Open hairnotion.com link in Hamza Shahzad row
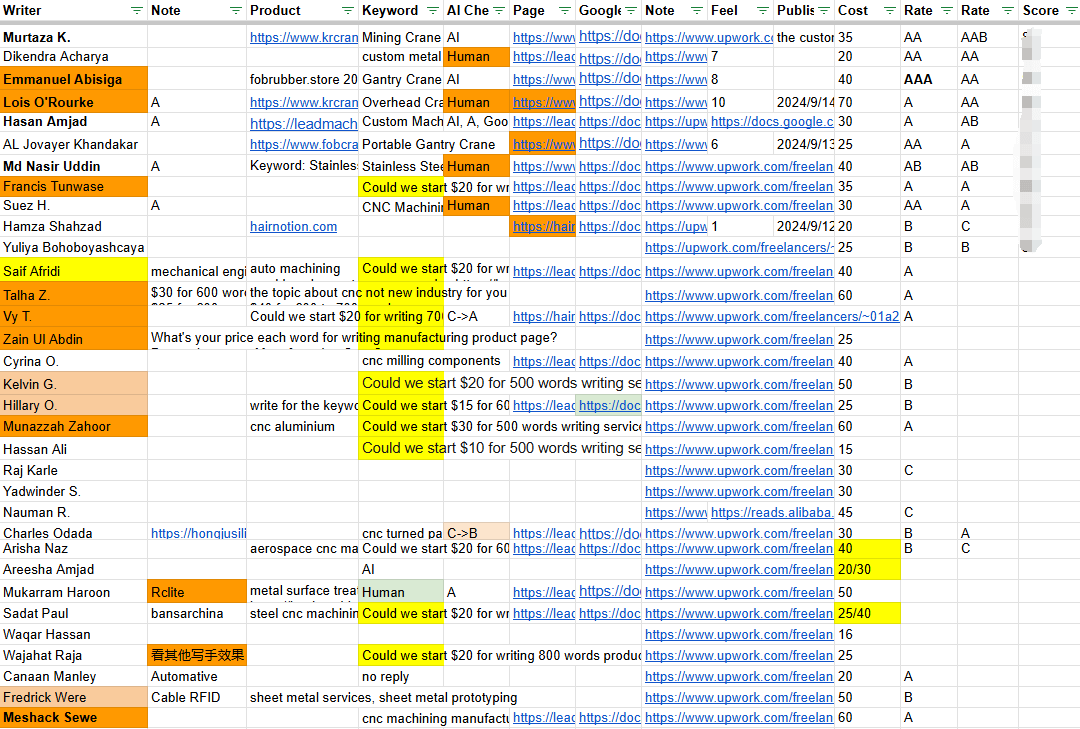The width and height of the screenshot is (1080, 729). pyautogui.click(x=293, y=227)
